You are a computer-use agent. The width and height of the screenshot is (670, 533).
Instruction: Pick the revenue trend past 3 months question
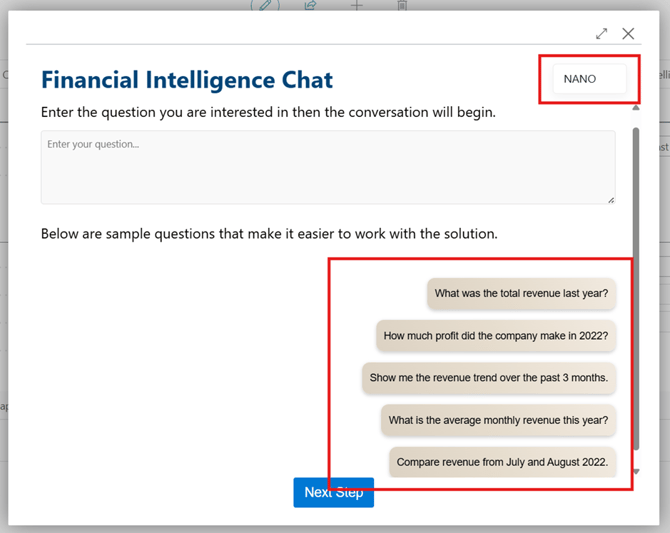489,378
